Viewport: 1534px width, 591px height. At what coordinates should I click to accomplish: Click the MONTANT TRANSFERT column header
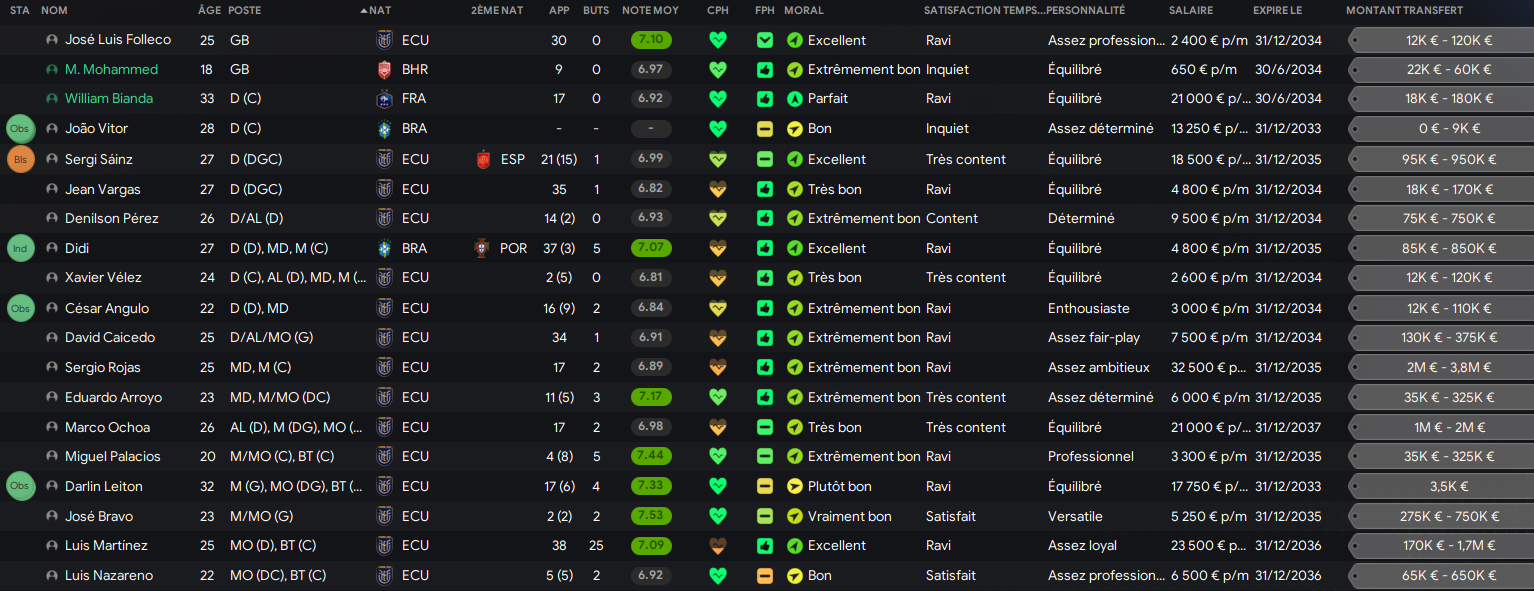point(1404,10)
